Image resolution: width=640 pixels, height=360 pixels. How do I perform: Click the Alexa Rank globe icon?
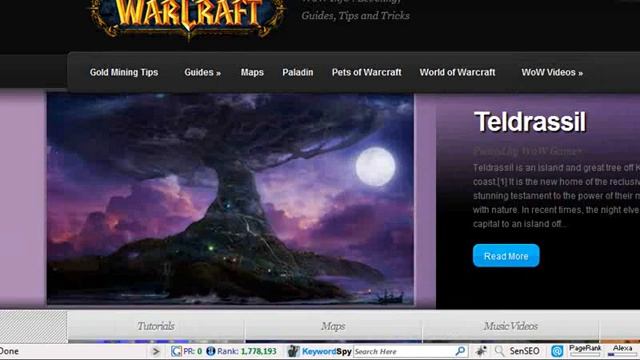click(211, 351)
